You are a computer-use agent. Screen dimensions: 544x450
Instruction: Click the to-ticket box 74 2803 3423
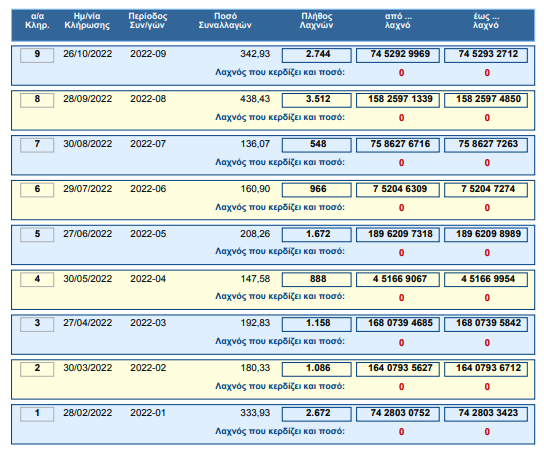[486, 414]
